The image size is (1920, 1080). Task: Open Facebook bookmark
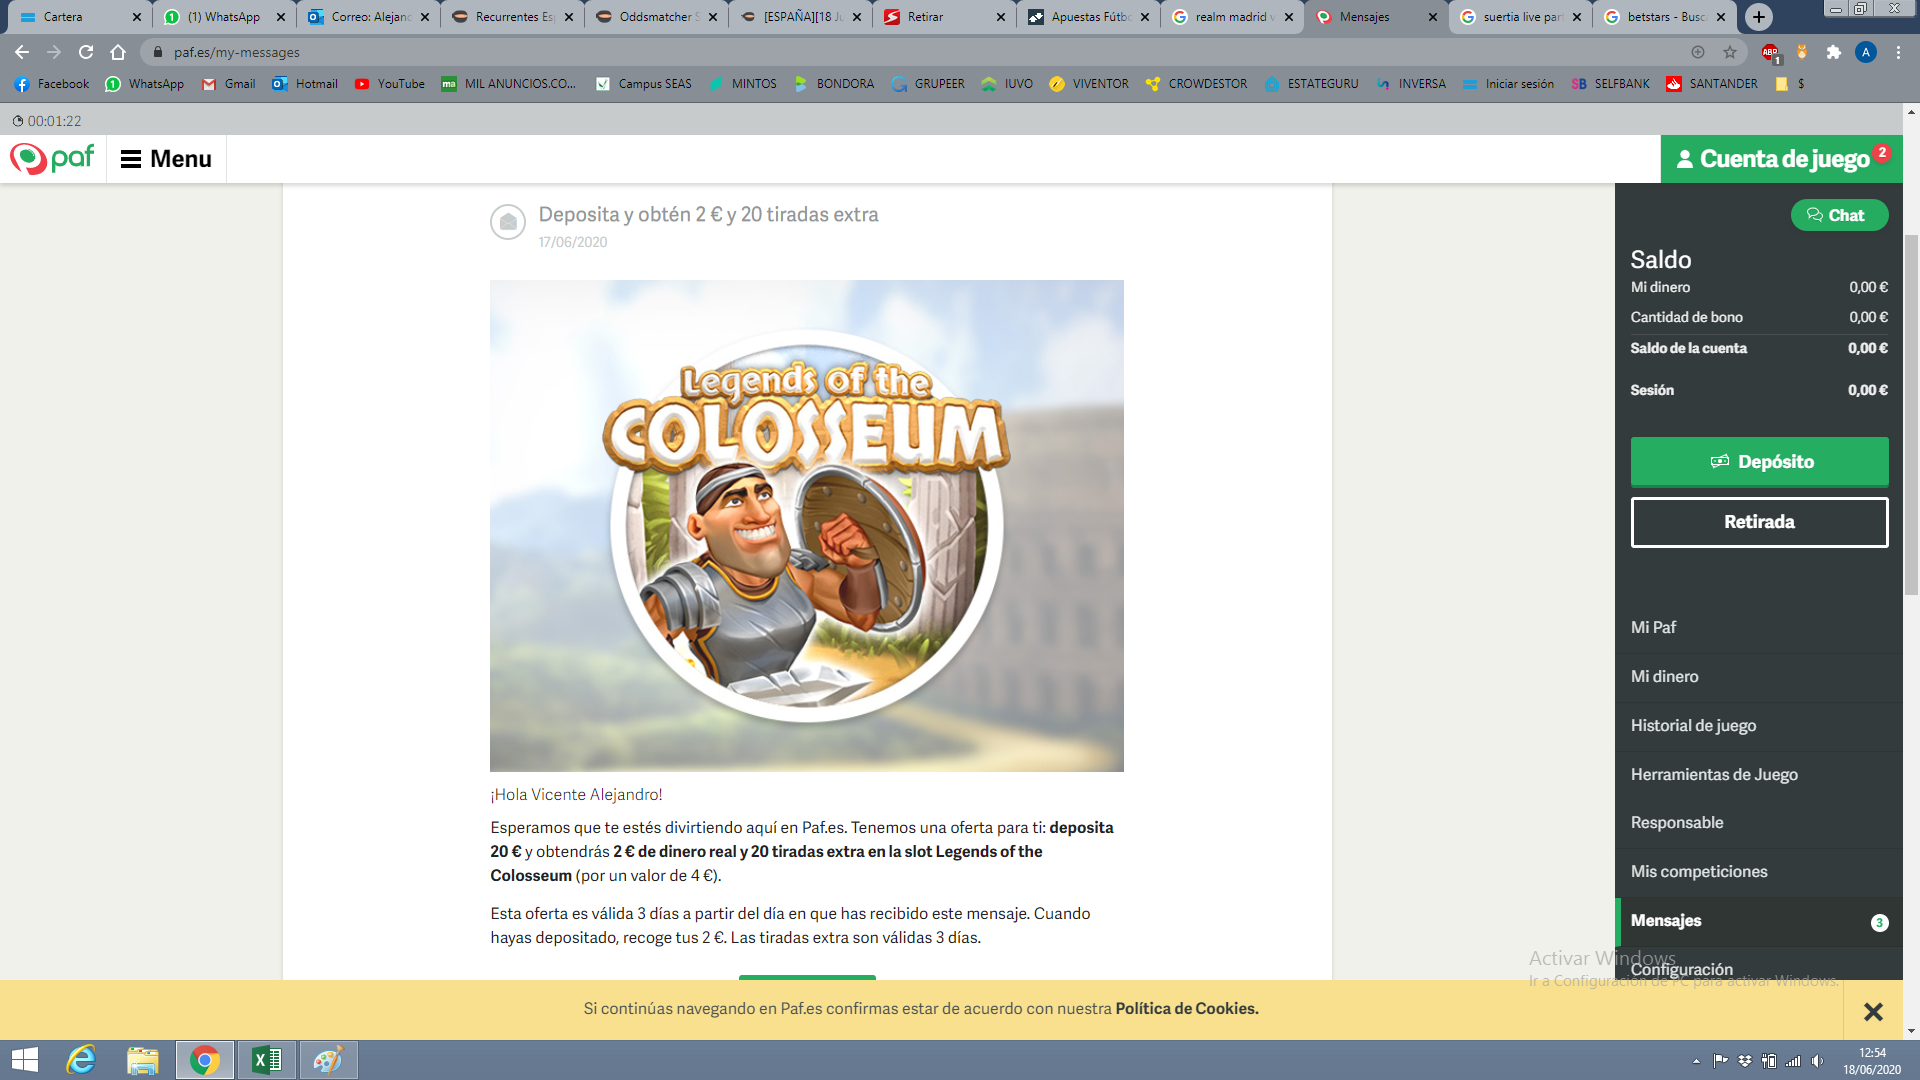click(x=52, y=84)
